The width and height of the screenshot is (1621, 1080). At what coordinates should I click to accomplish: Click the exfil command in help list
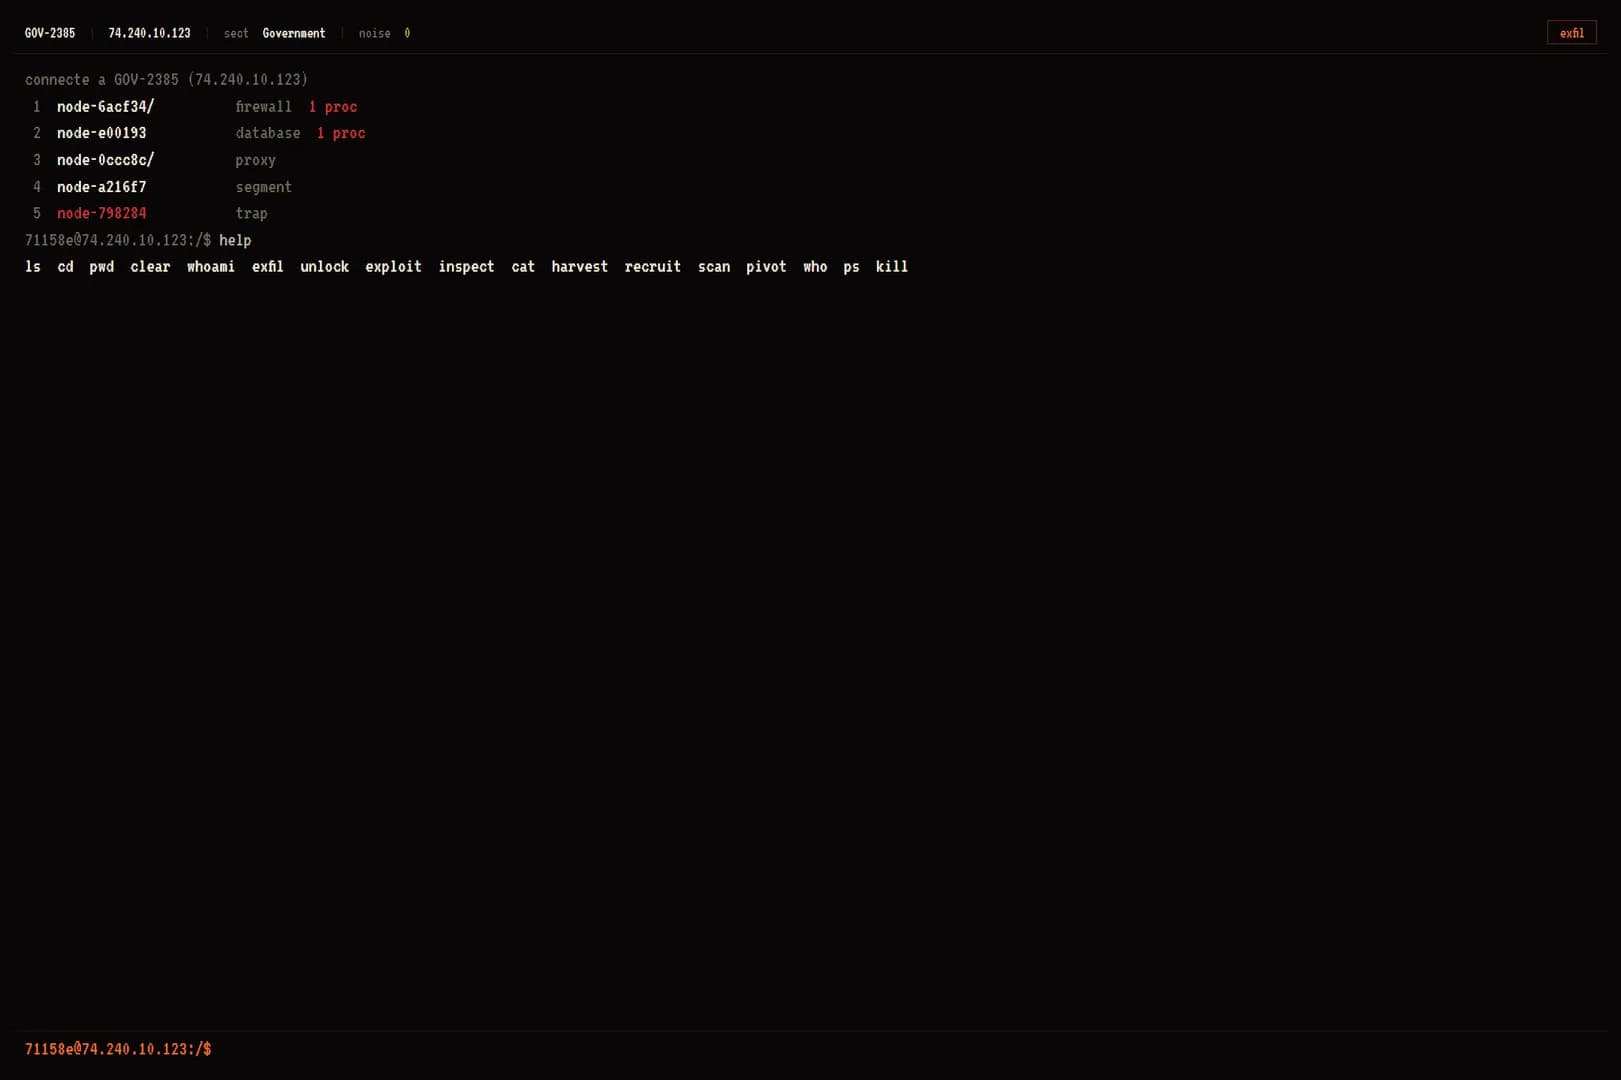pyautogui.click(x=267, y=267)
